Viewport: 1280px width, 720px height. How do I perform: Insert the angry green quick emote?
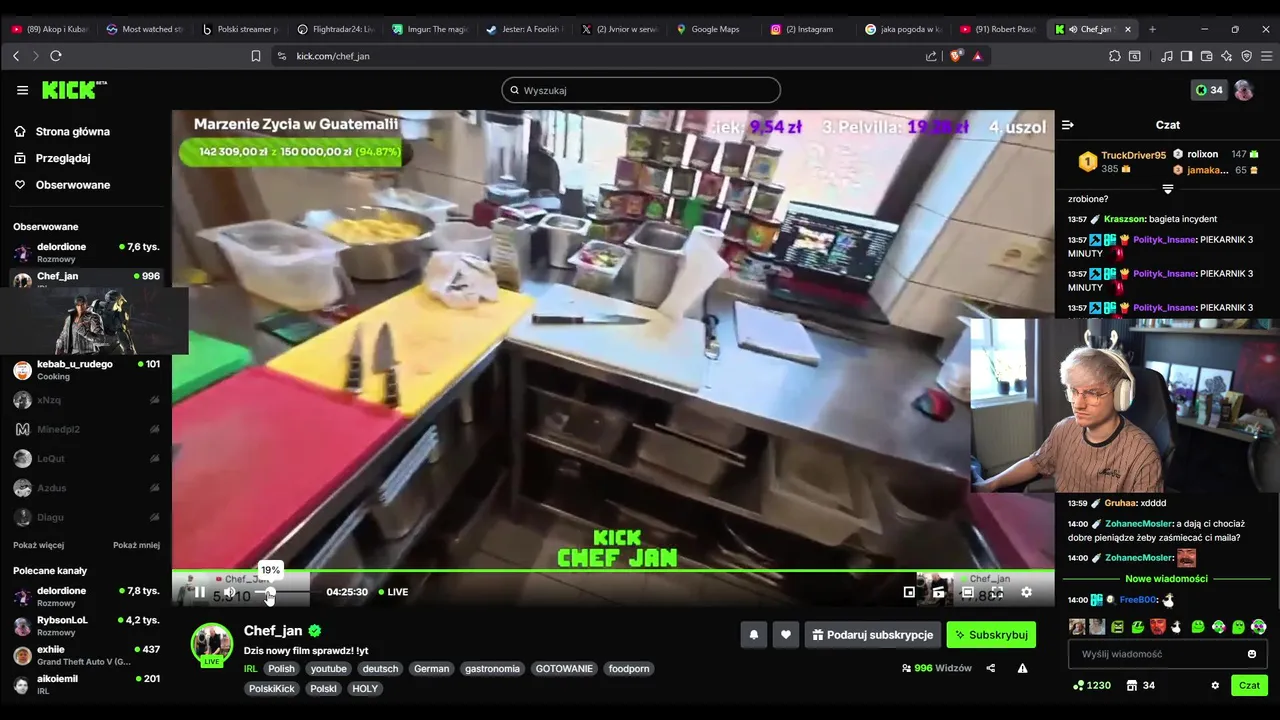point(1117,627)
